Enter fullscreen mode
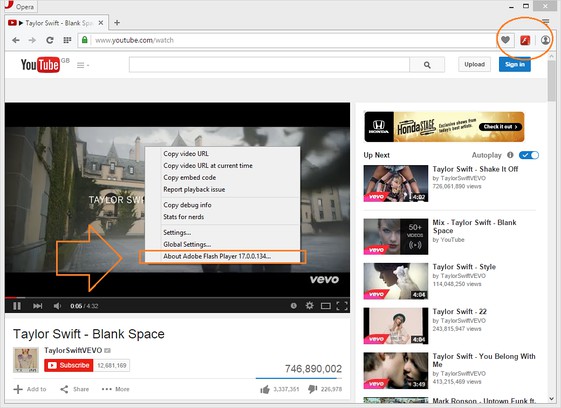 342,306
